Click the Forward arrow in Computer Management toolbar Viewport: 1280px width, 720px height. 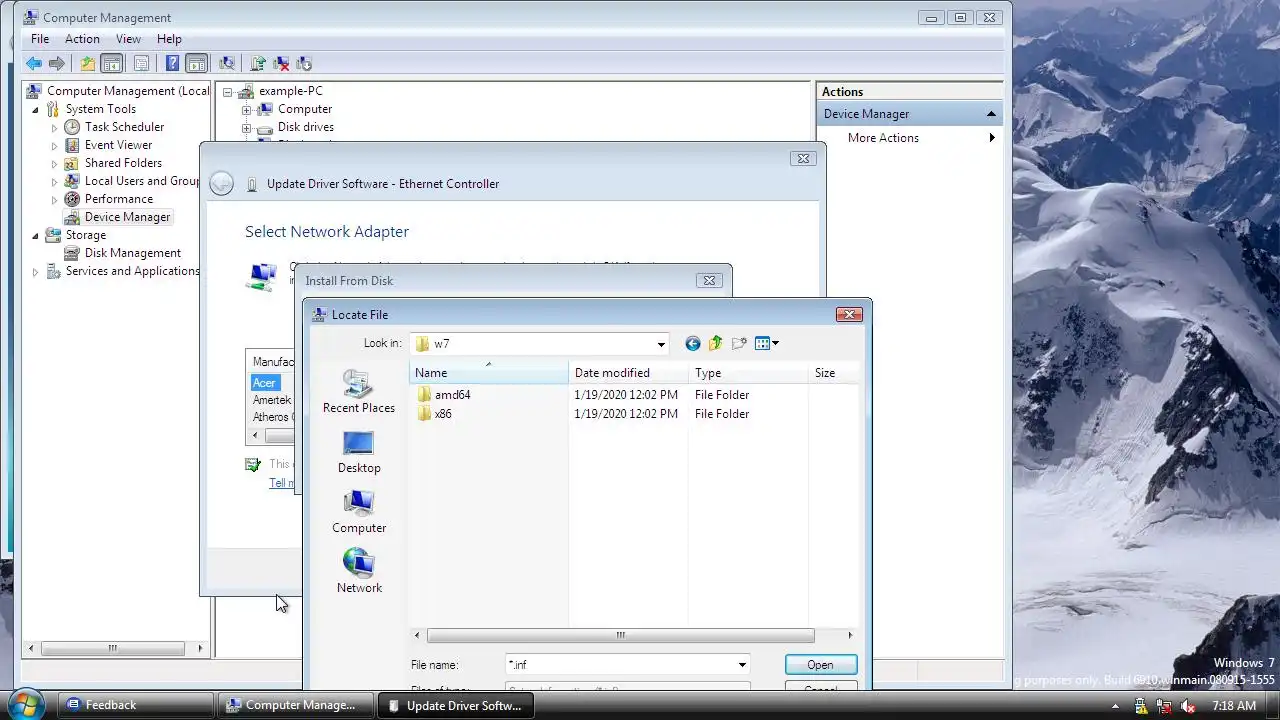pyautogui.click(x=57, y=63)
